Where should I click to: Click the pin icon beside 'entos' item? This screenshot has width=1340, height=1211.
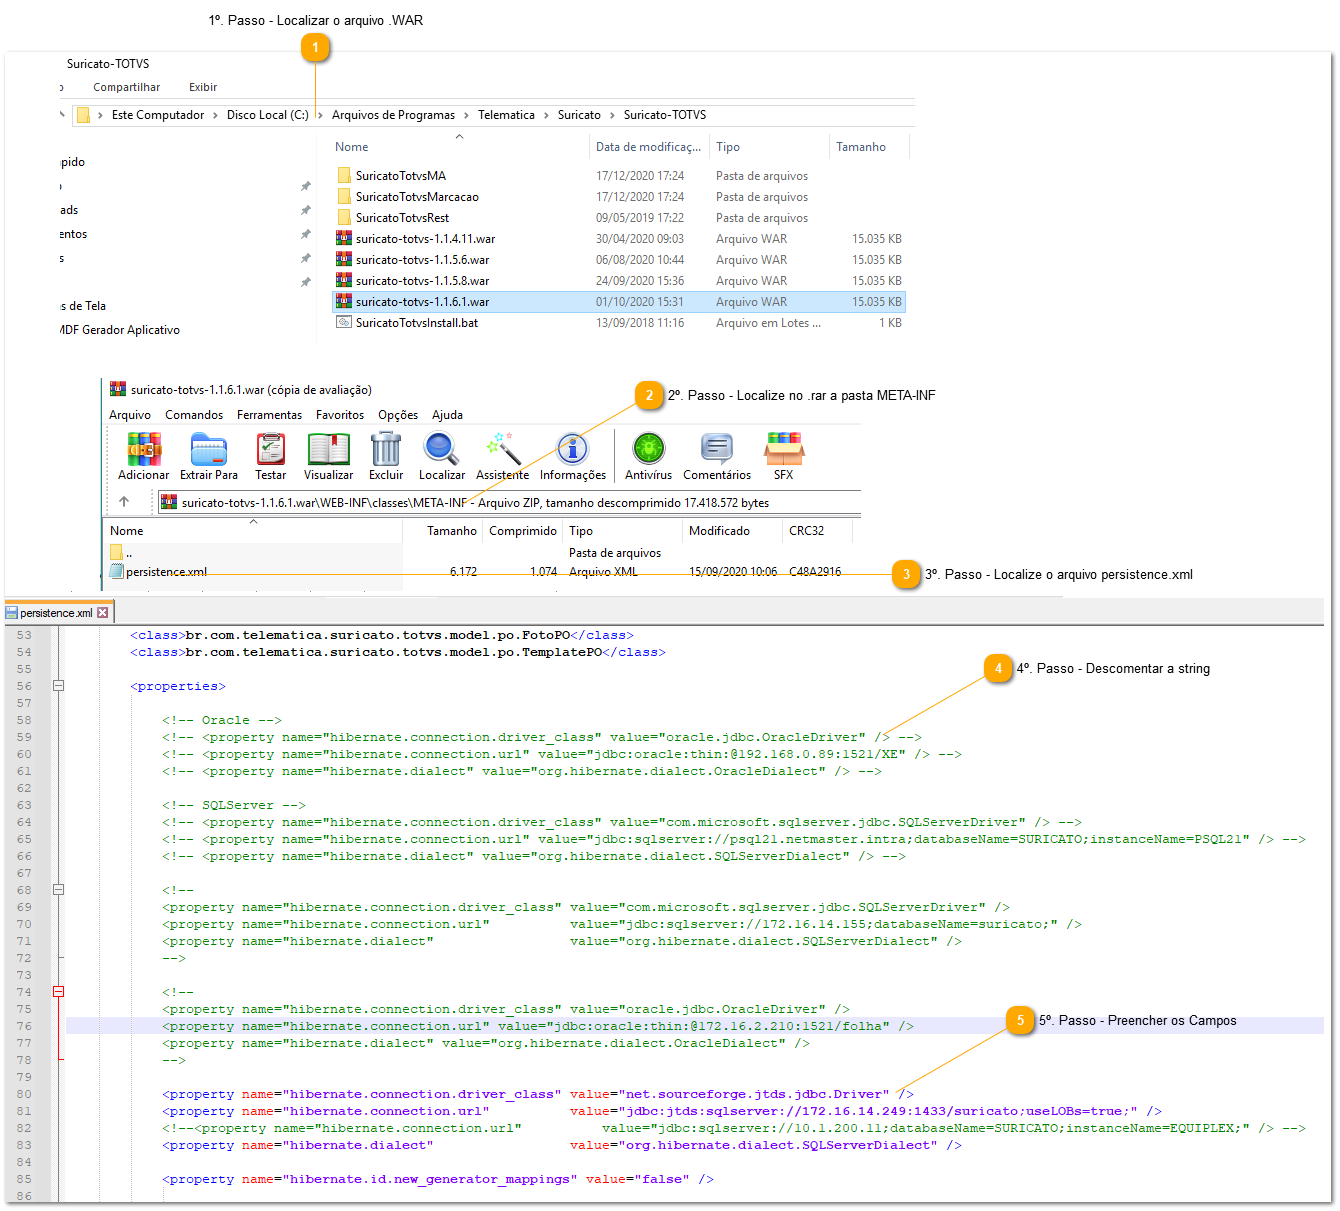(306, 234)
